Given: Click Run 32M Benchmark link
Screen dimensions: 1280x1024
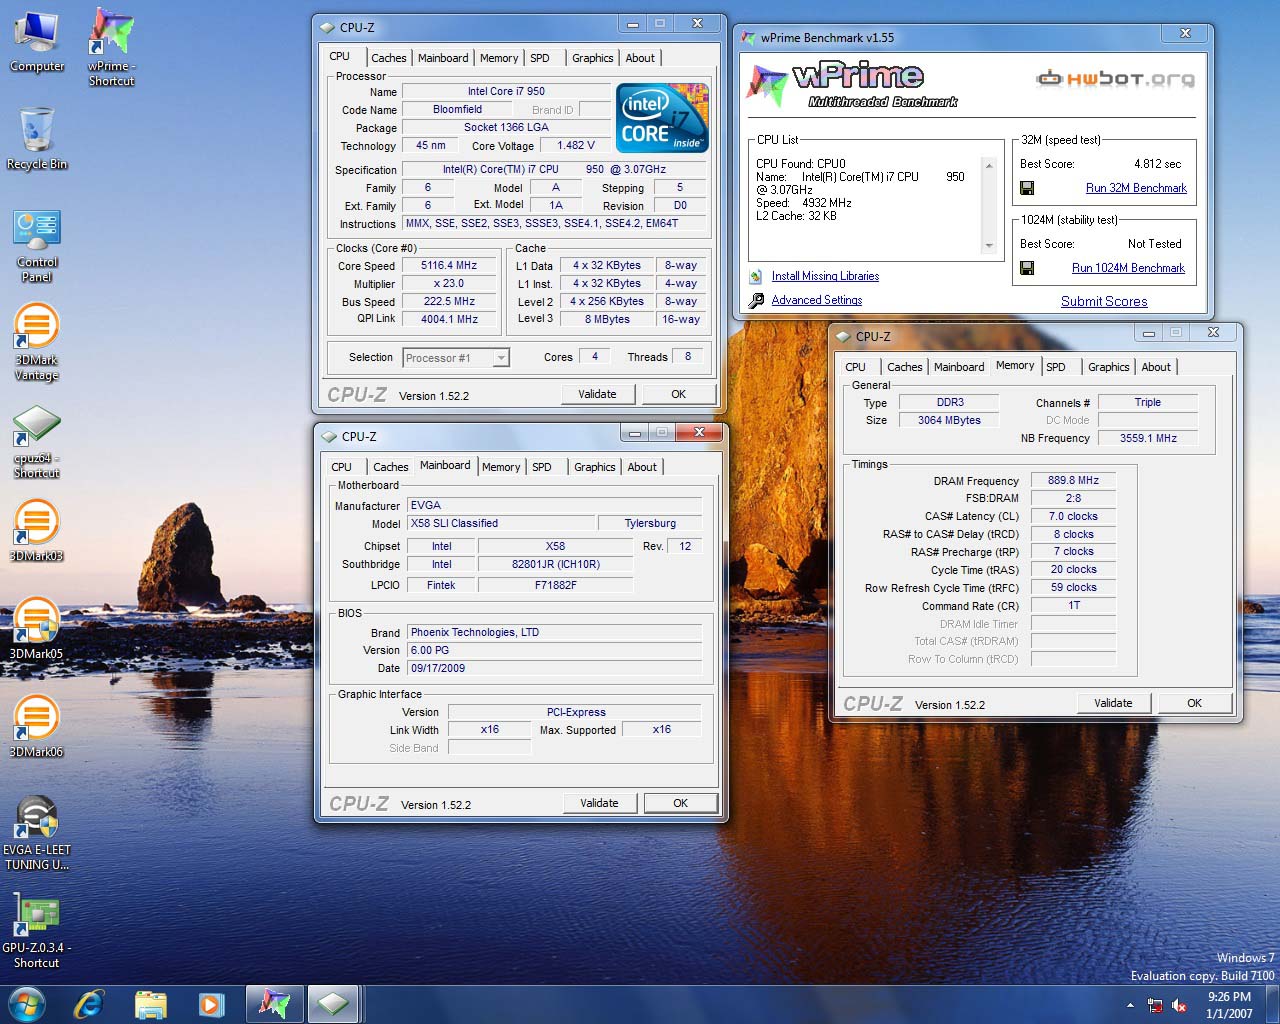Looking at the screenshot, I should click(x=1136, y=188).
